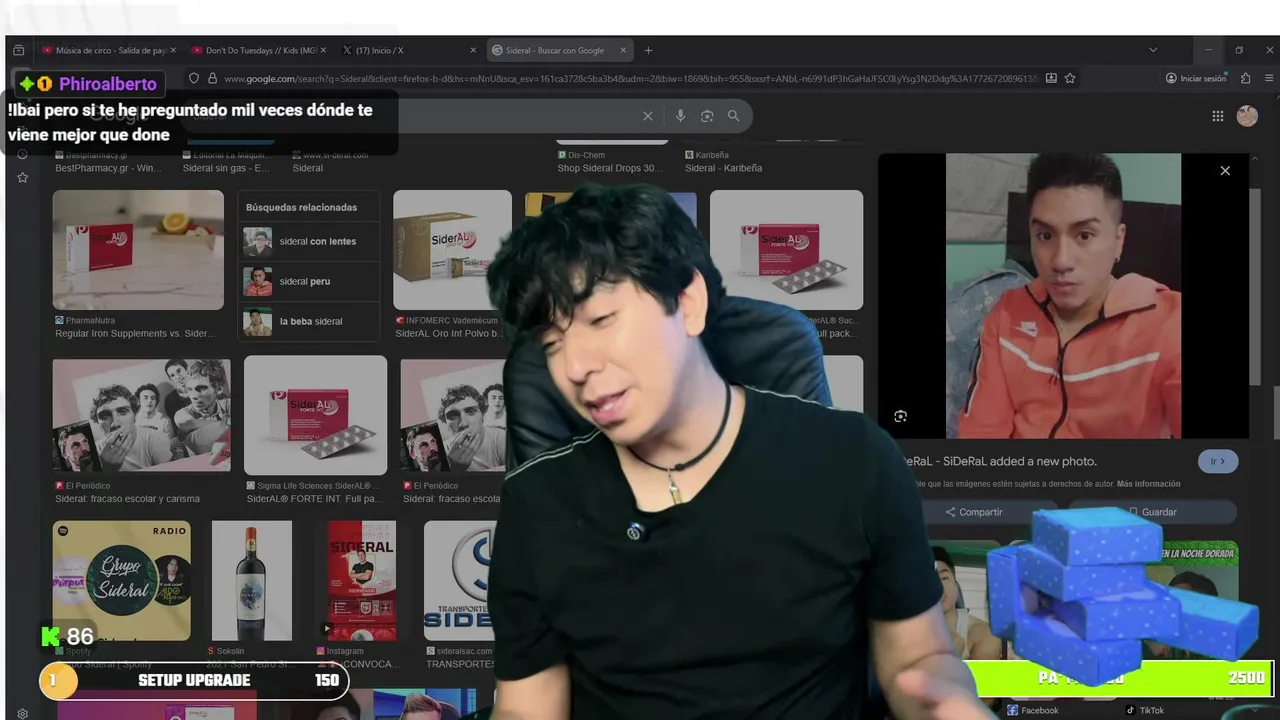Open Sokolin wine bottle thumbnail
Image resolution: width=1280 pixels, height=720 pixels.
pyautogui.click(x=252, y=580)
